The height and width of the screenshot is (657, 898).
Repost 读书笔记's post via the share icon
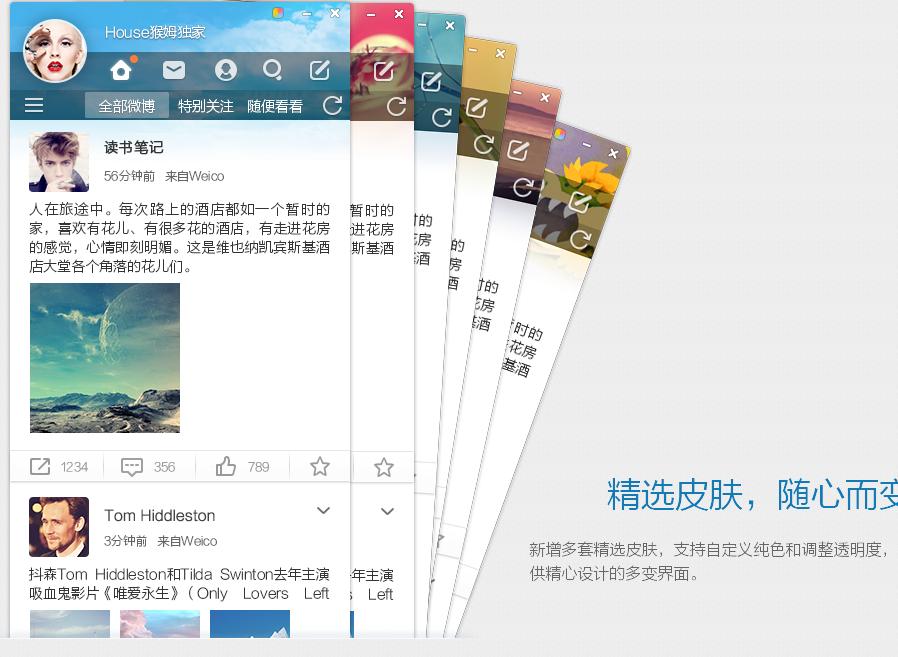40,466
